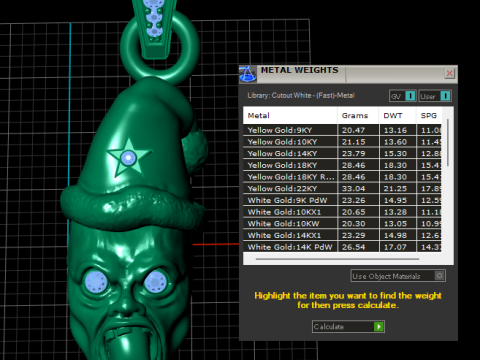
Task: Click the Metal Weights flask icon
Action: [247, 74]
